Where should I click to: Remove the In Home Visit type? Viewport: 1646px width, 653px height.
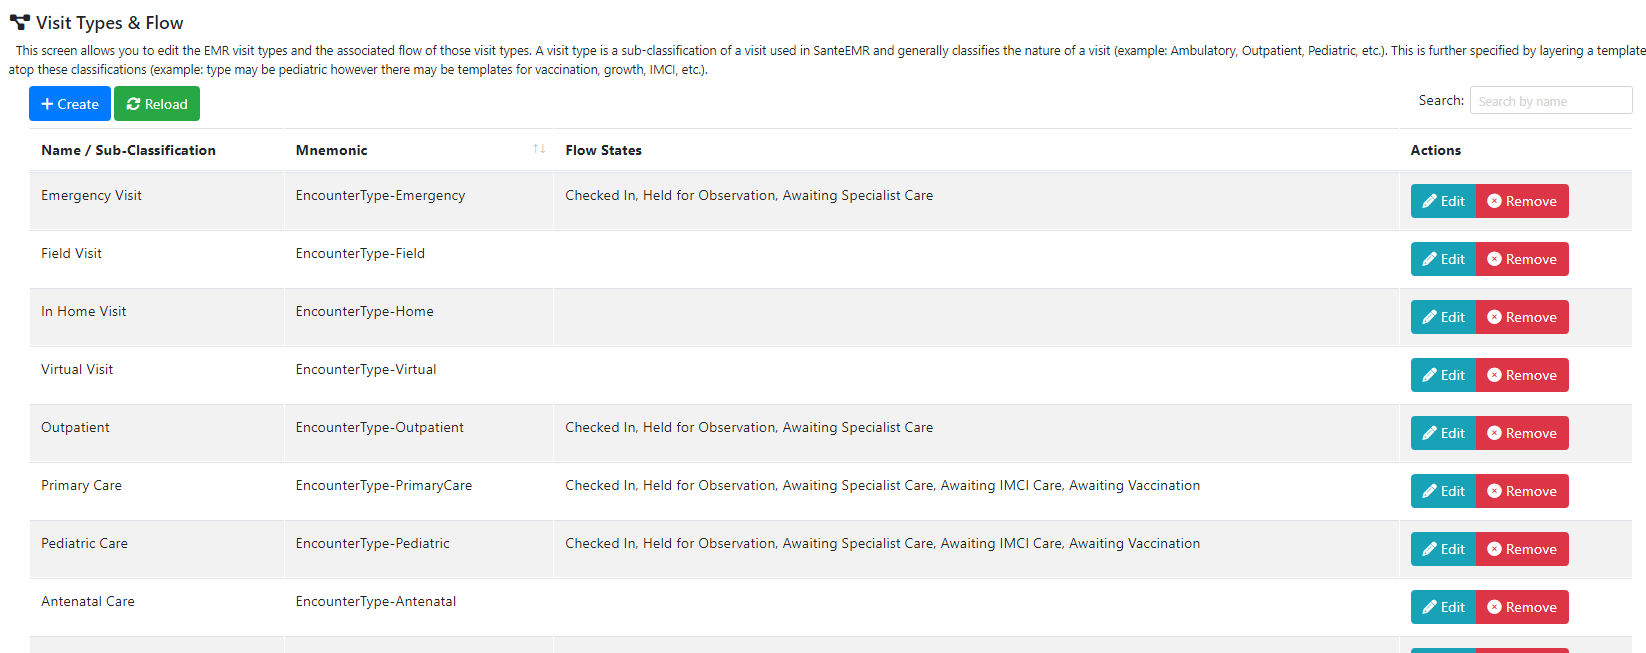coord(1521,317)
